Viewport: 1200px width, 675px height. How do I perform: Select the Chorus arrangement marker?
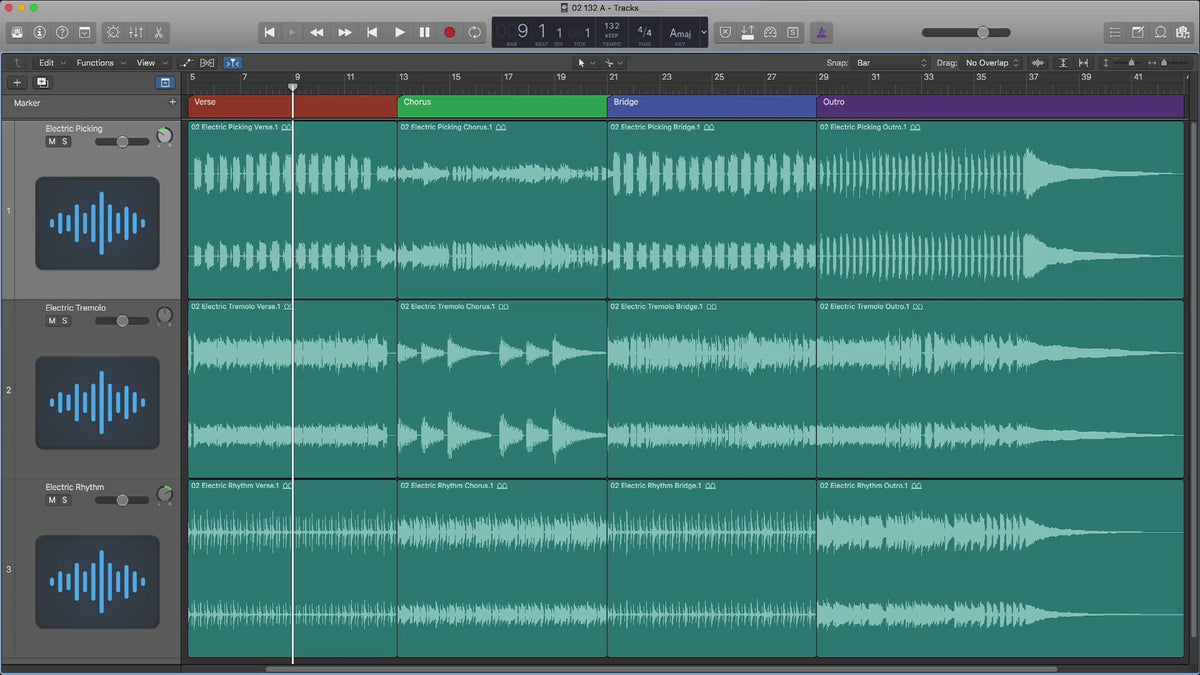(502, 106)
